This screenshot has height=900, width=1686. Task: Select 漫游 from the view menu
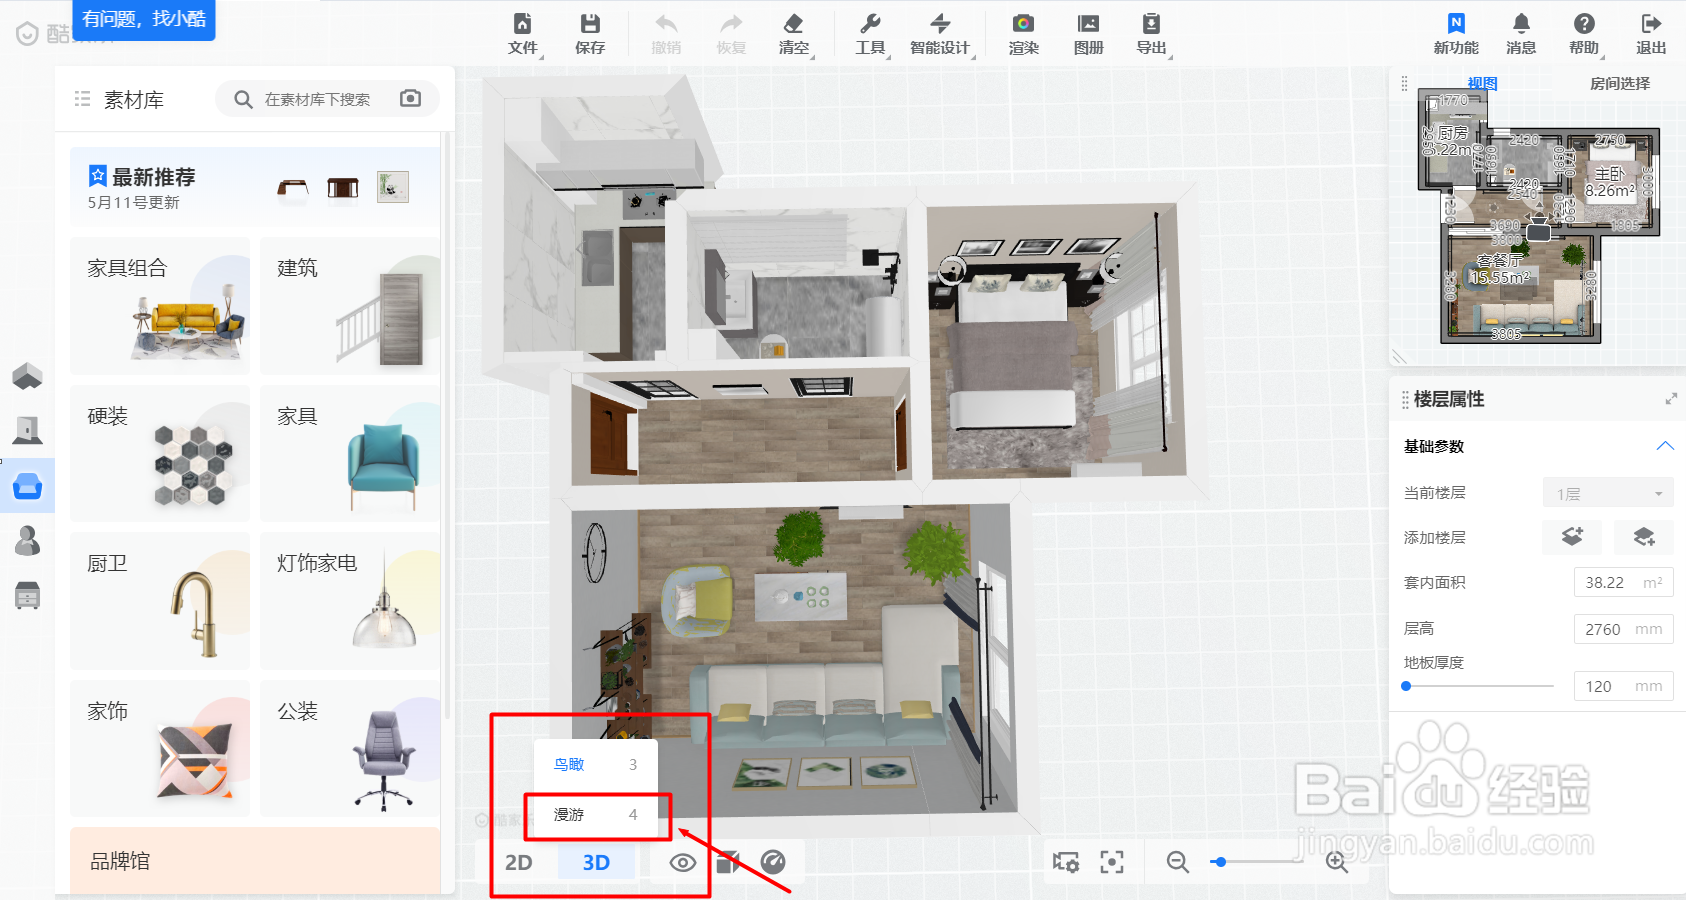(596, 815)
